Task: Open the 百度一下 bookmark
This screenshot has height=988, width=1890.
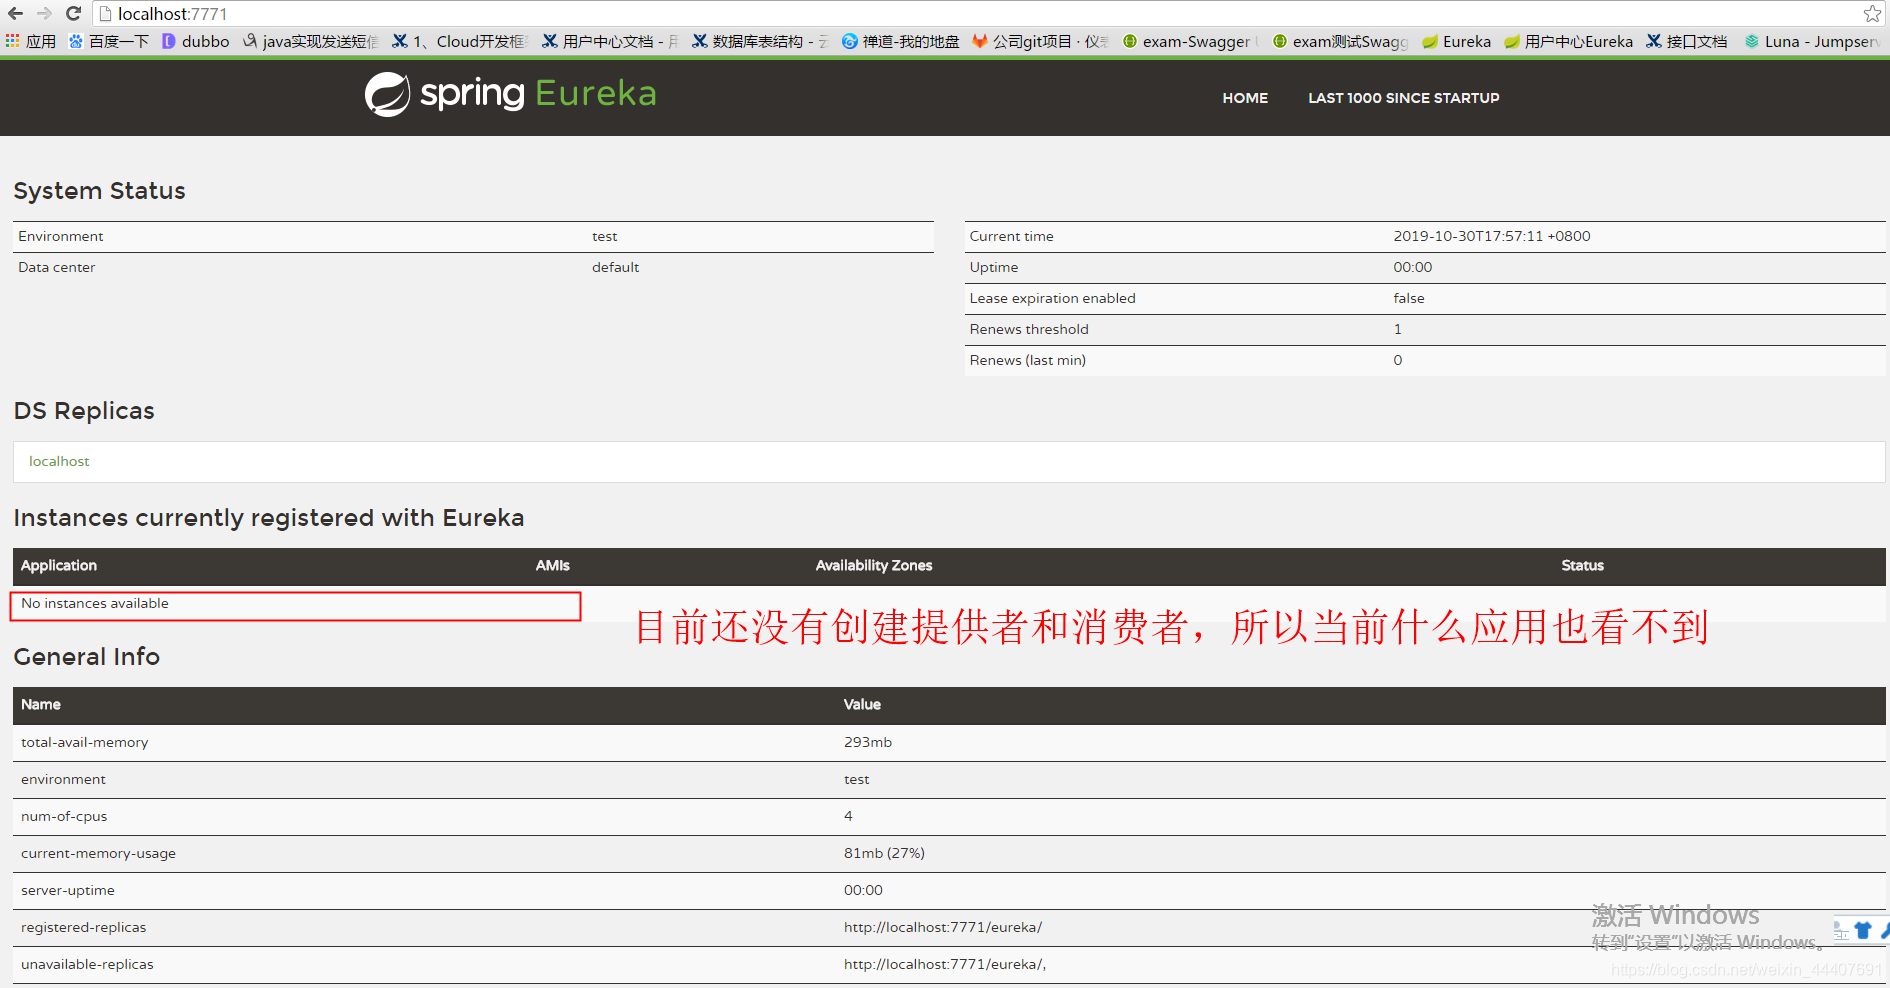Action: [x=109, y=41]
